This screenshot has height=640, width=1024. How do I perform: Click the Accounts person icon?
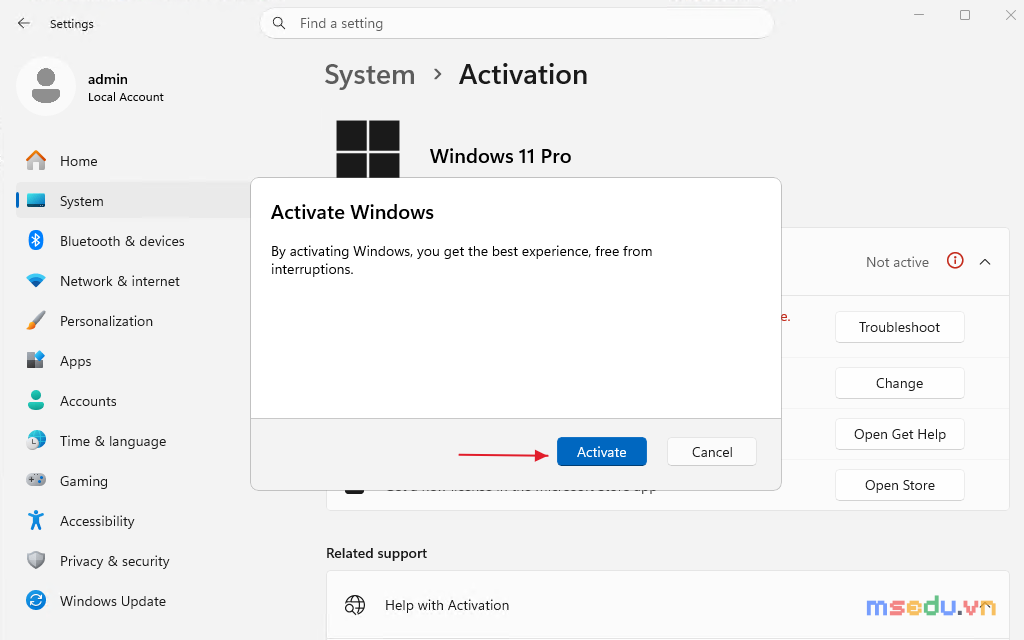tap(36, 400)
